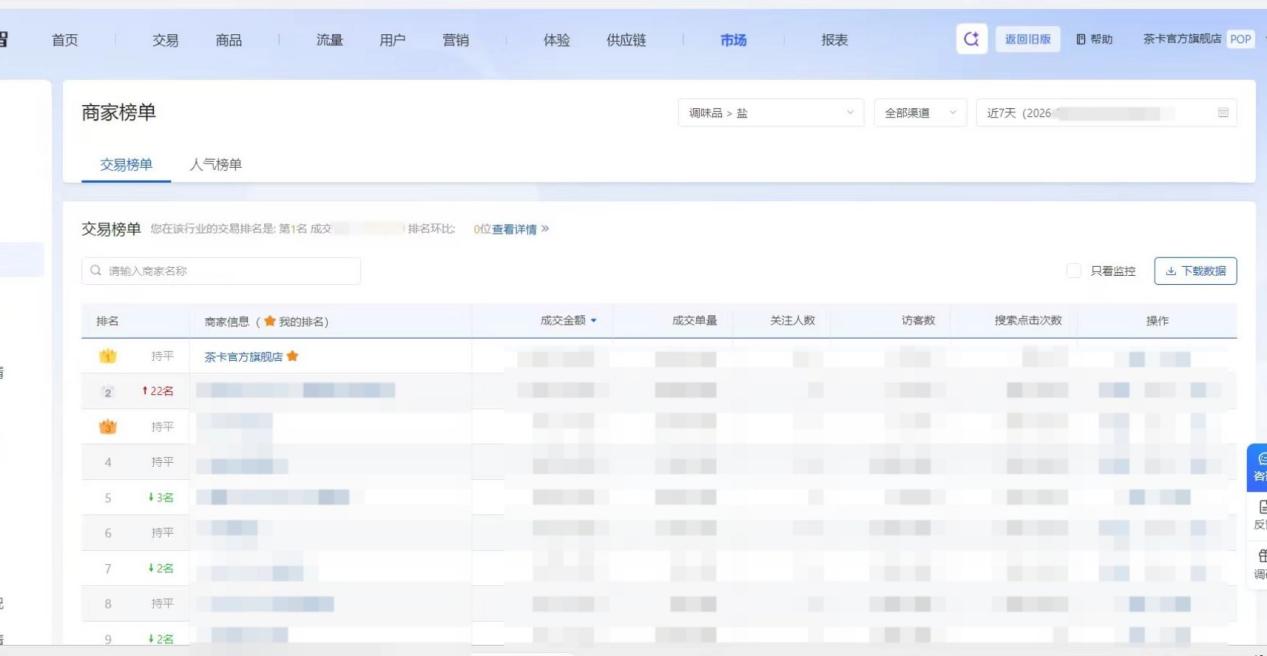Open the 供应链 navigation menu

pos(626,40)
